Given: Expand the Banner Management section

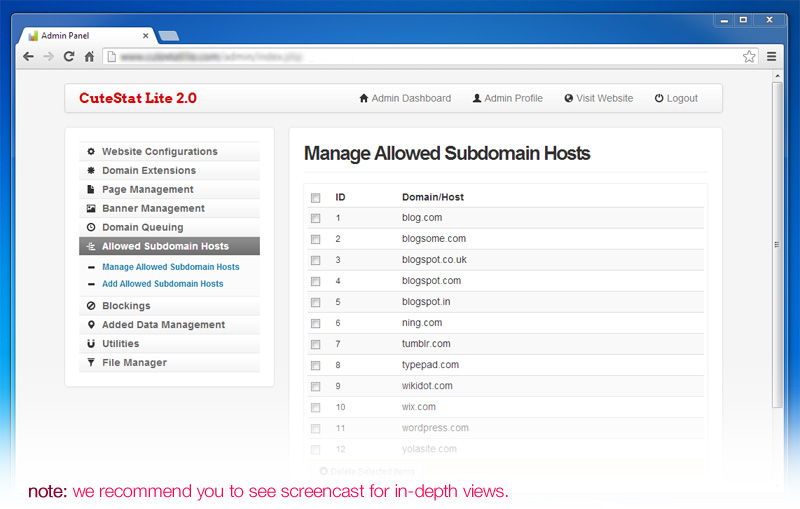Looking at the screenshot, I should point(169,208).
